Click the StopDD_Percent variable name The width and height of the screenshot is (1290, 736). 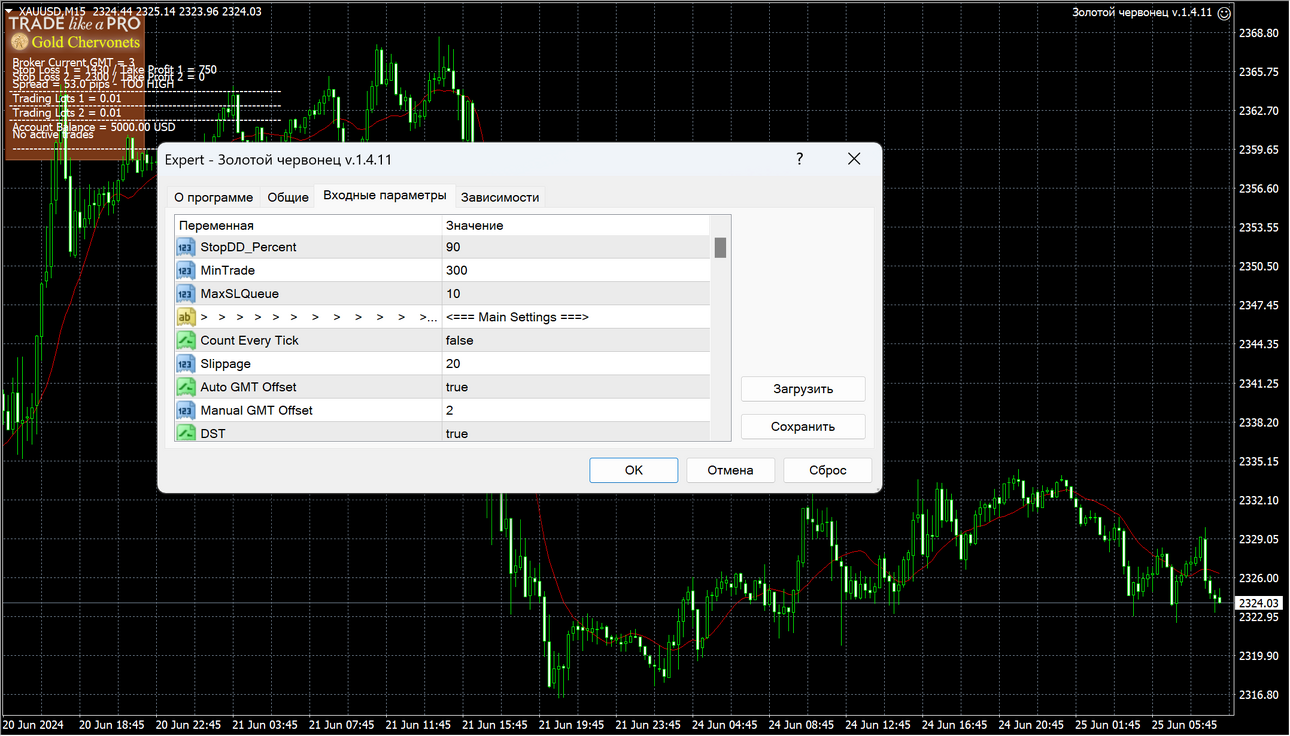[x=248, y=247]
